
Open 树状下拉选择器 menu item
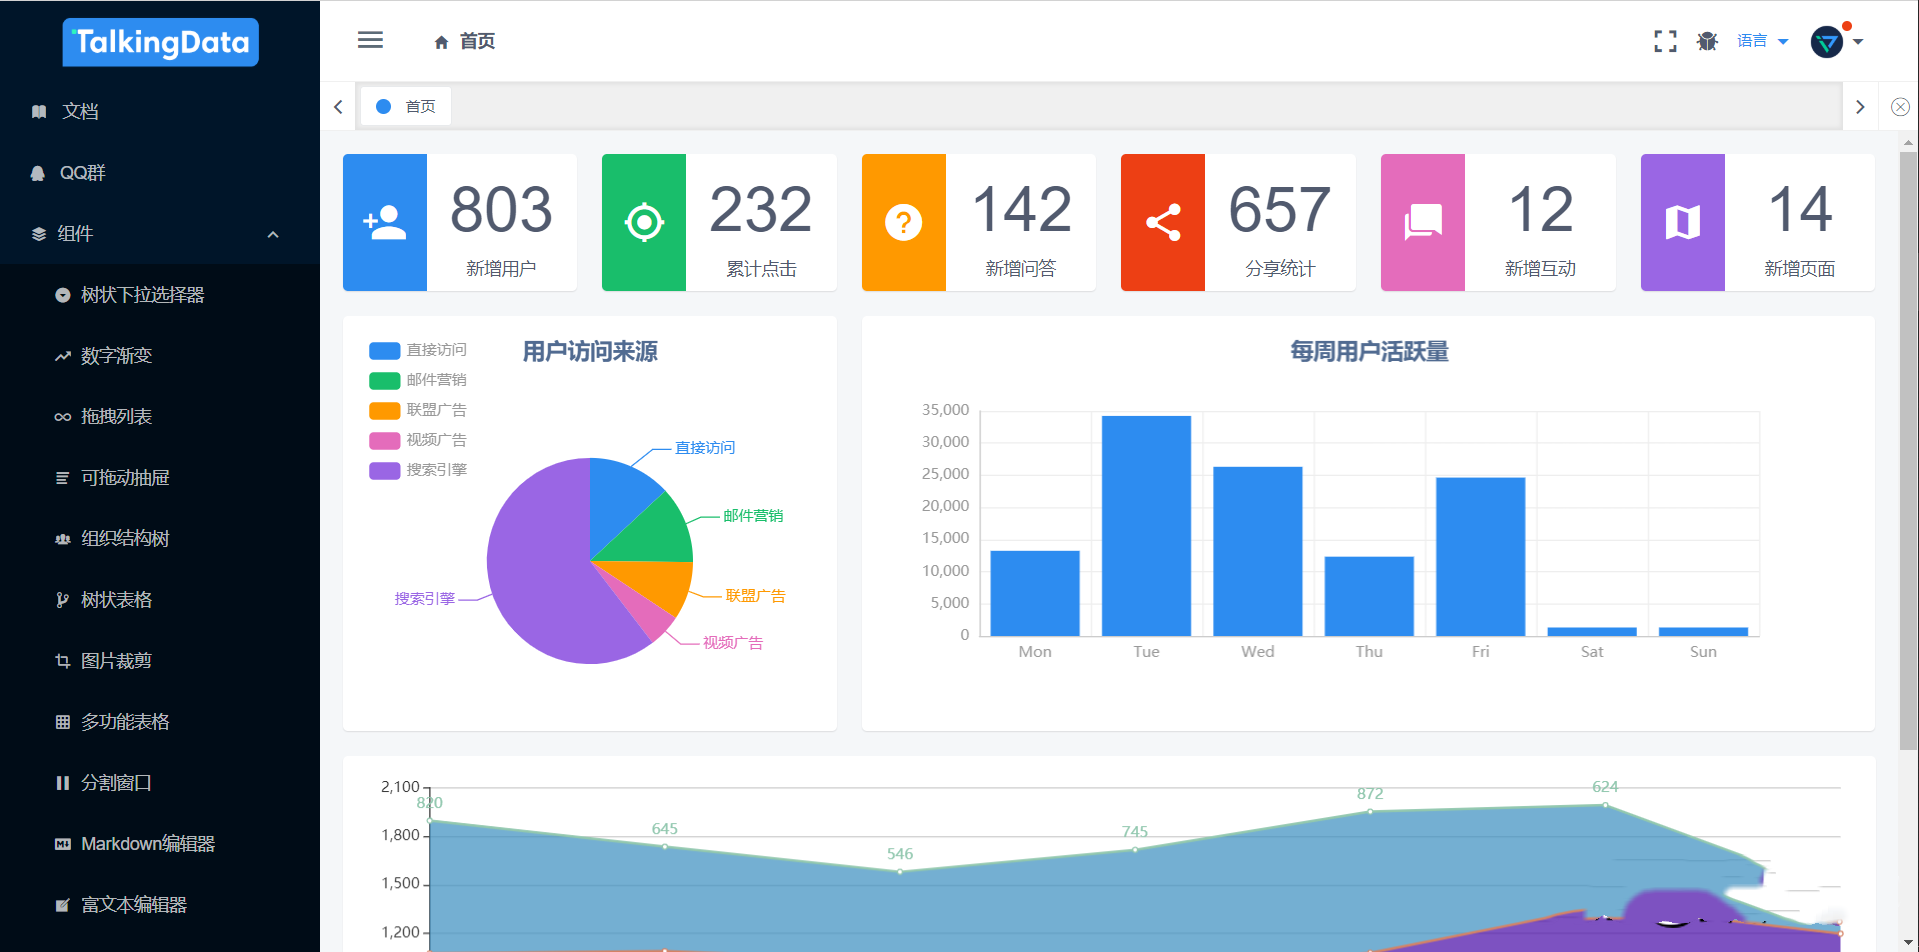pos(160,295)
